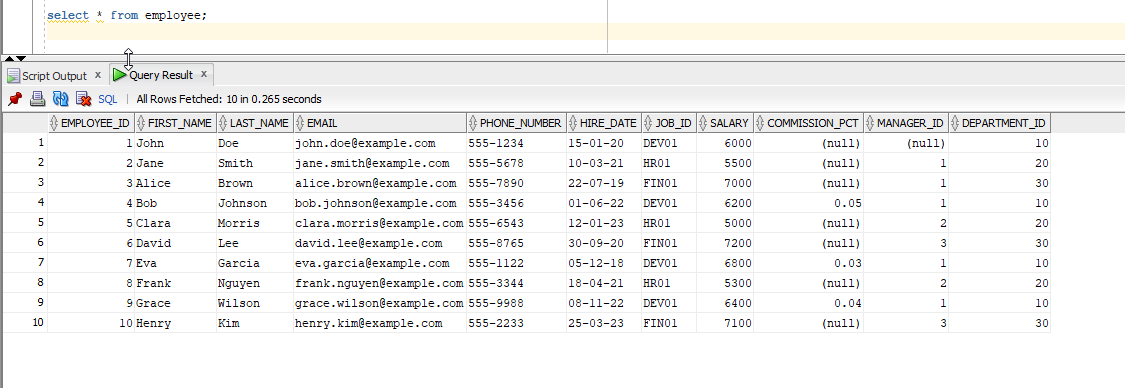
Task: Collapse the panel with the up arrow splitter icon
Action: click(x=9, y=58)
